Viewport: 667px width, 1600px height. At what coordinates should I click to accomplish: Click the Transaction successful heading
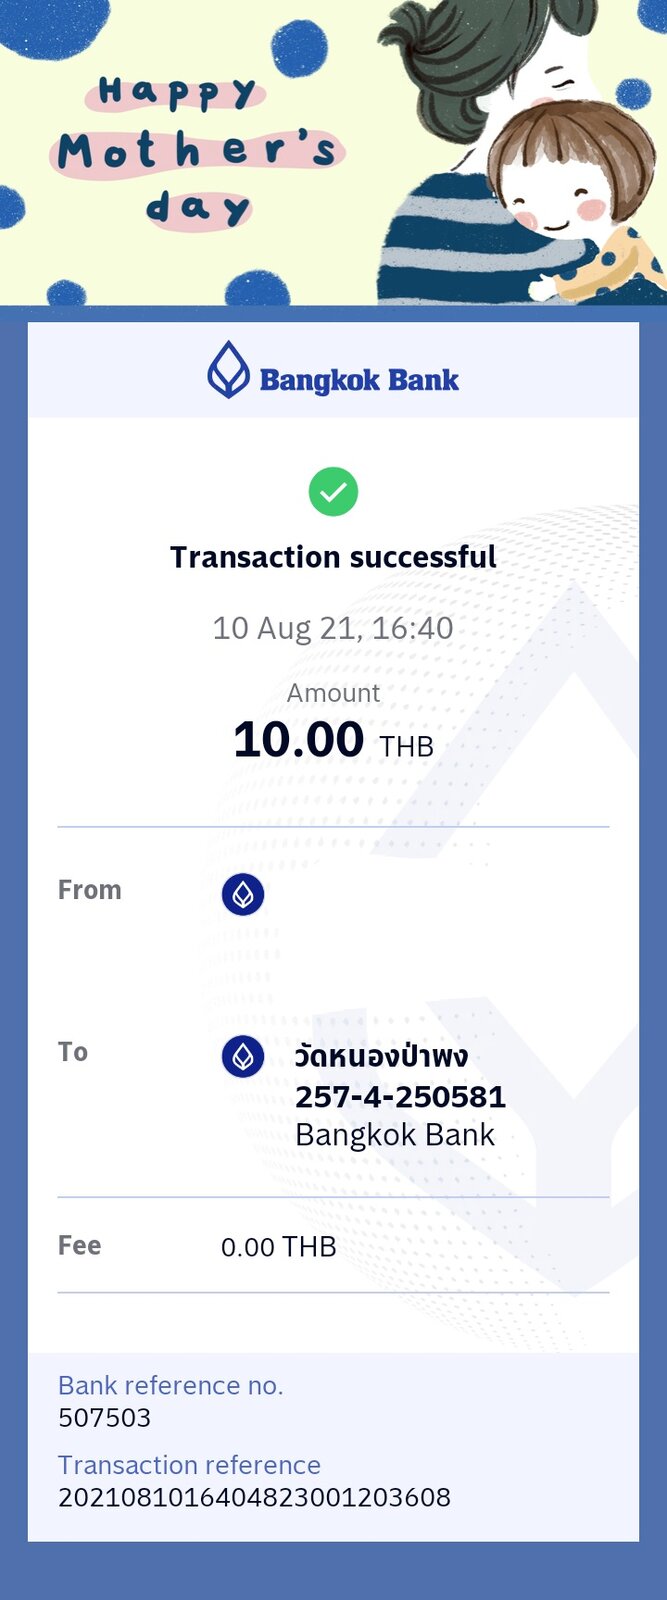click(x=333, y=557)
